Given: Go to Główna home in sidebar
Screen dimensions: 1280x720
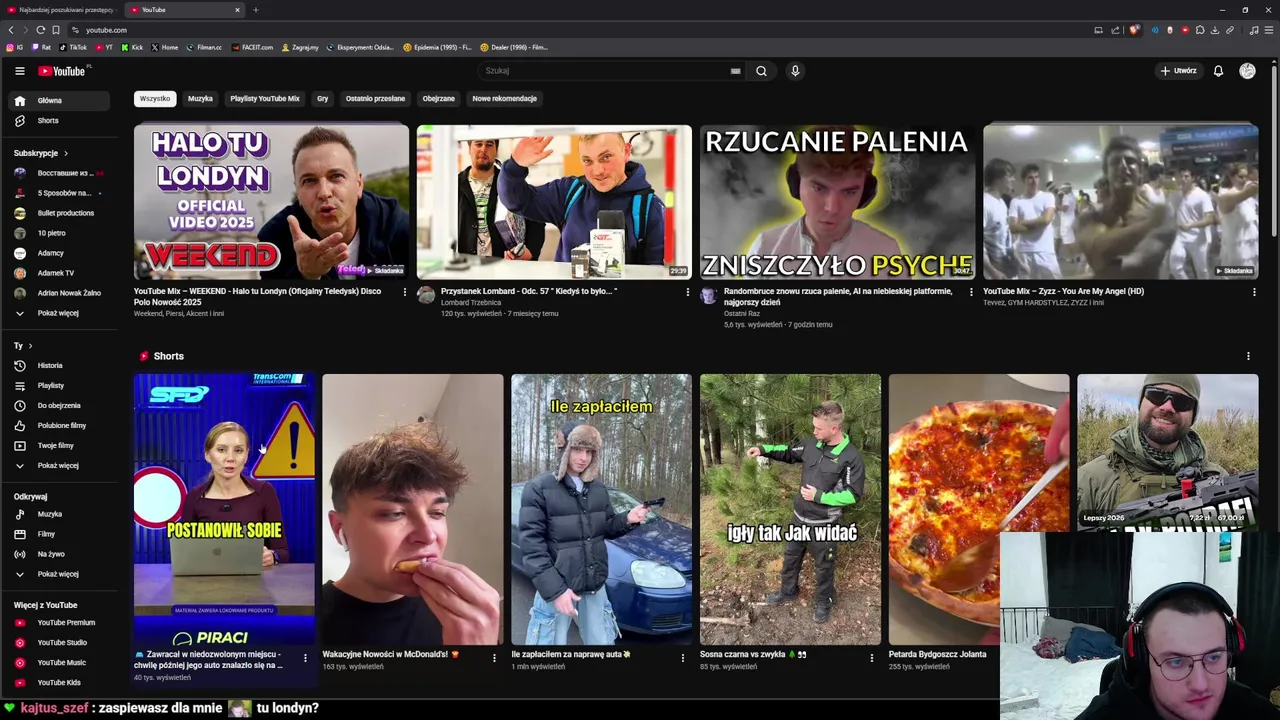Looking at the screenshot, I should [59, 100].
